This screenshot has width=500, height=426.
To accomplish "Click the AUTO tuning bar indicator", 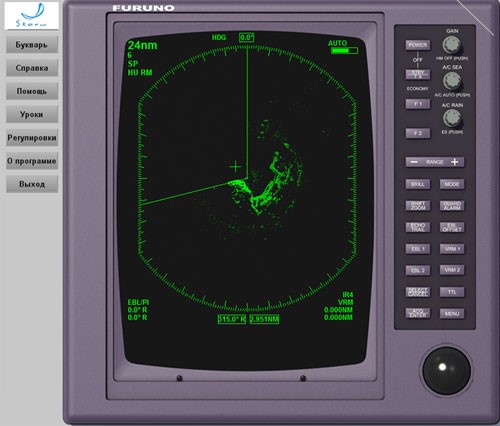I will click(x=344, y=51).
